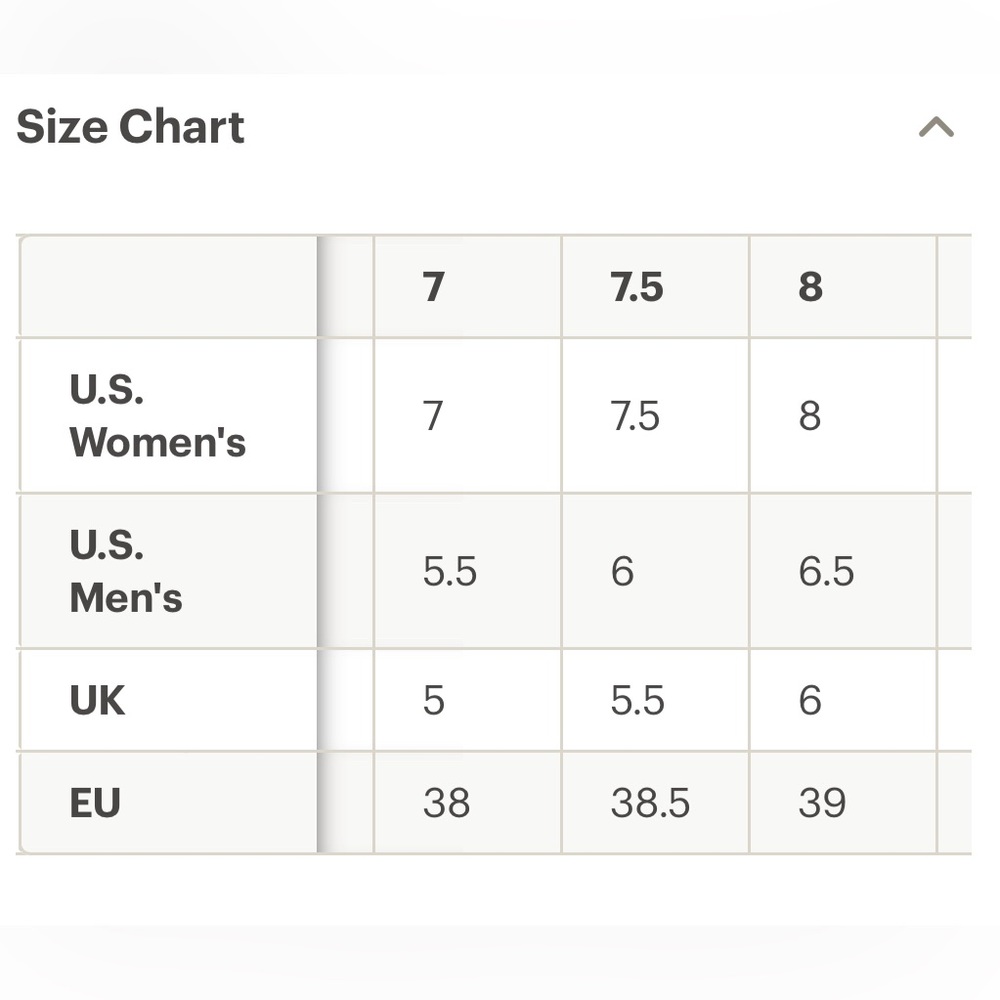This screenshot has width=1000, height=1000.
Task: Select the size 7 column header
Action: (x=467, y=286)
